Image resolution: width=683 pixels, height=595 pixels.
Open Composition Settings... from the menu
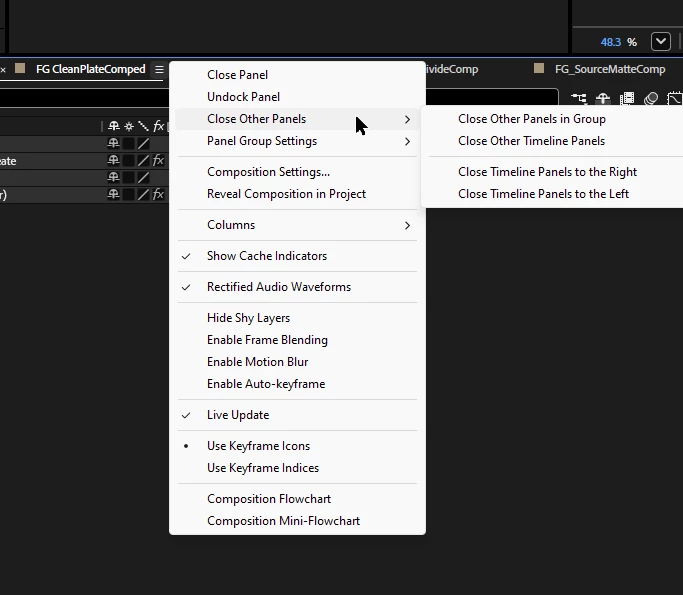pyautogui.click(x=297, y=172)
